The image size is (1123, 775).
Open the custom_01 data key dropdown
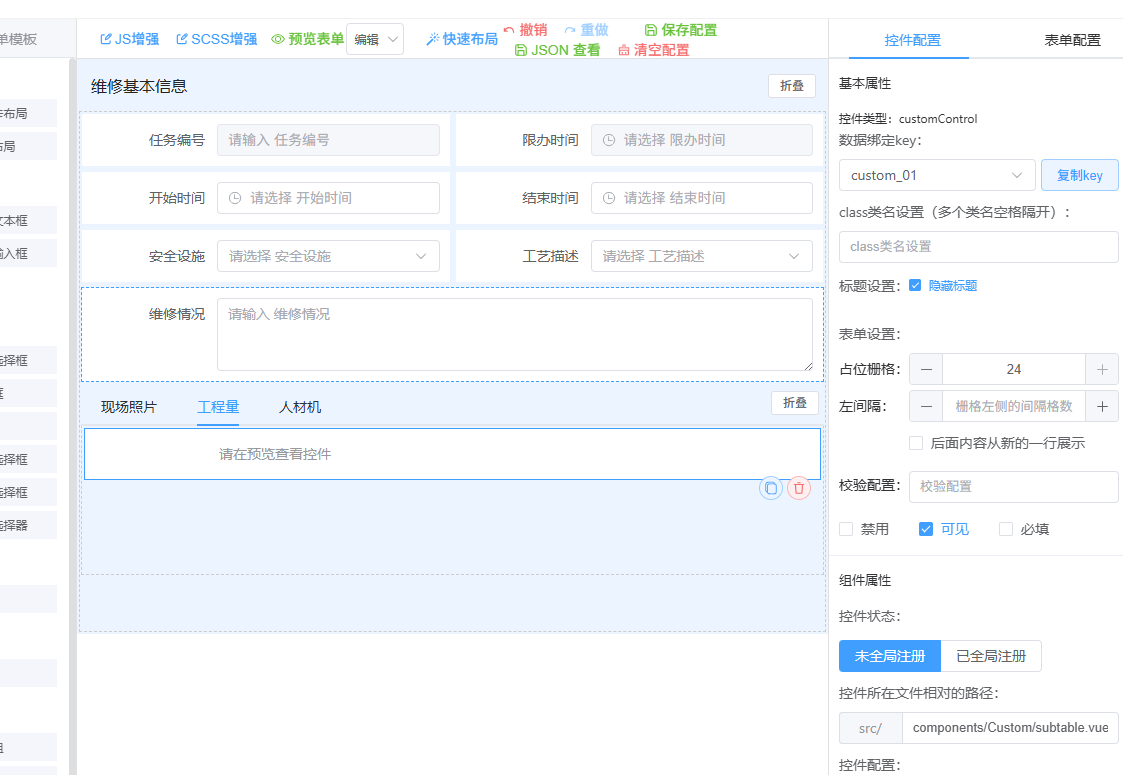[x=936, y=175]
